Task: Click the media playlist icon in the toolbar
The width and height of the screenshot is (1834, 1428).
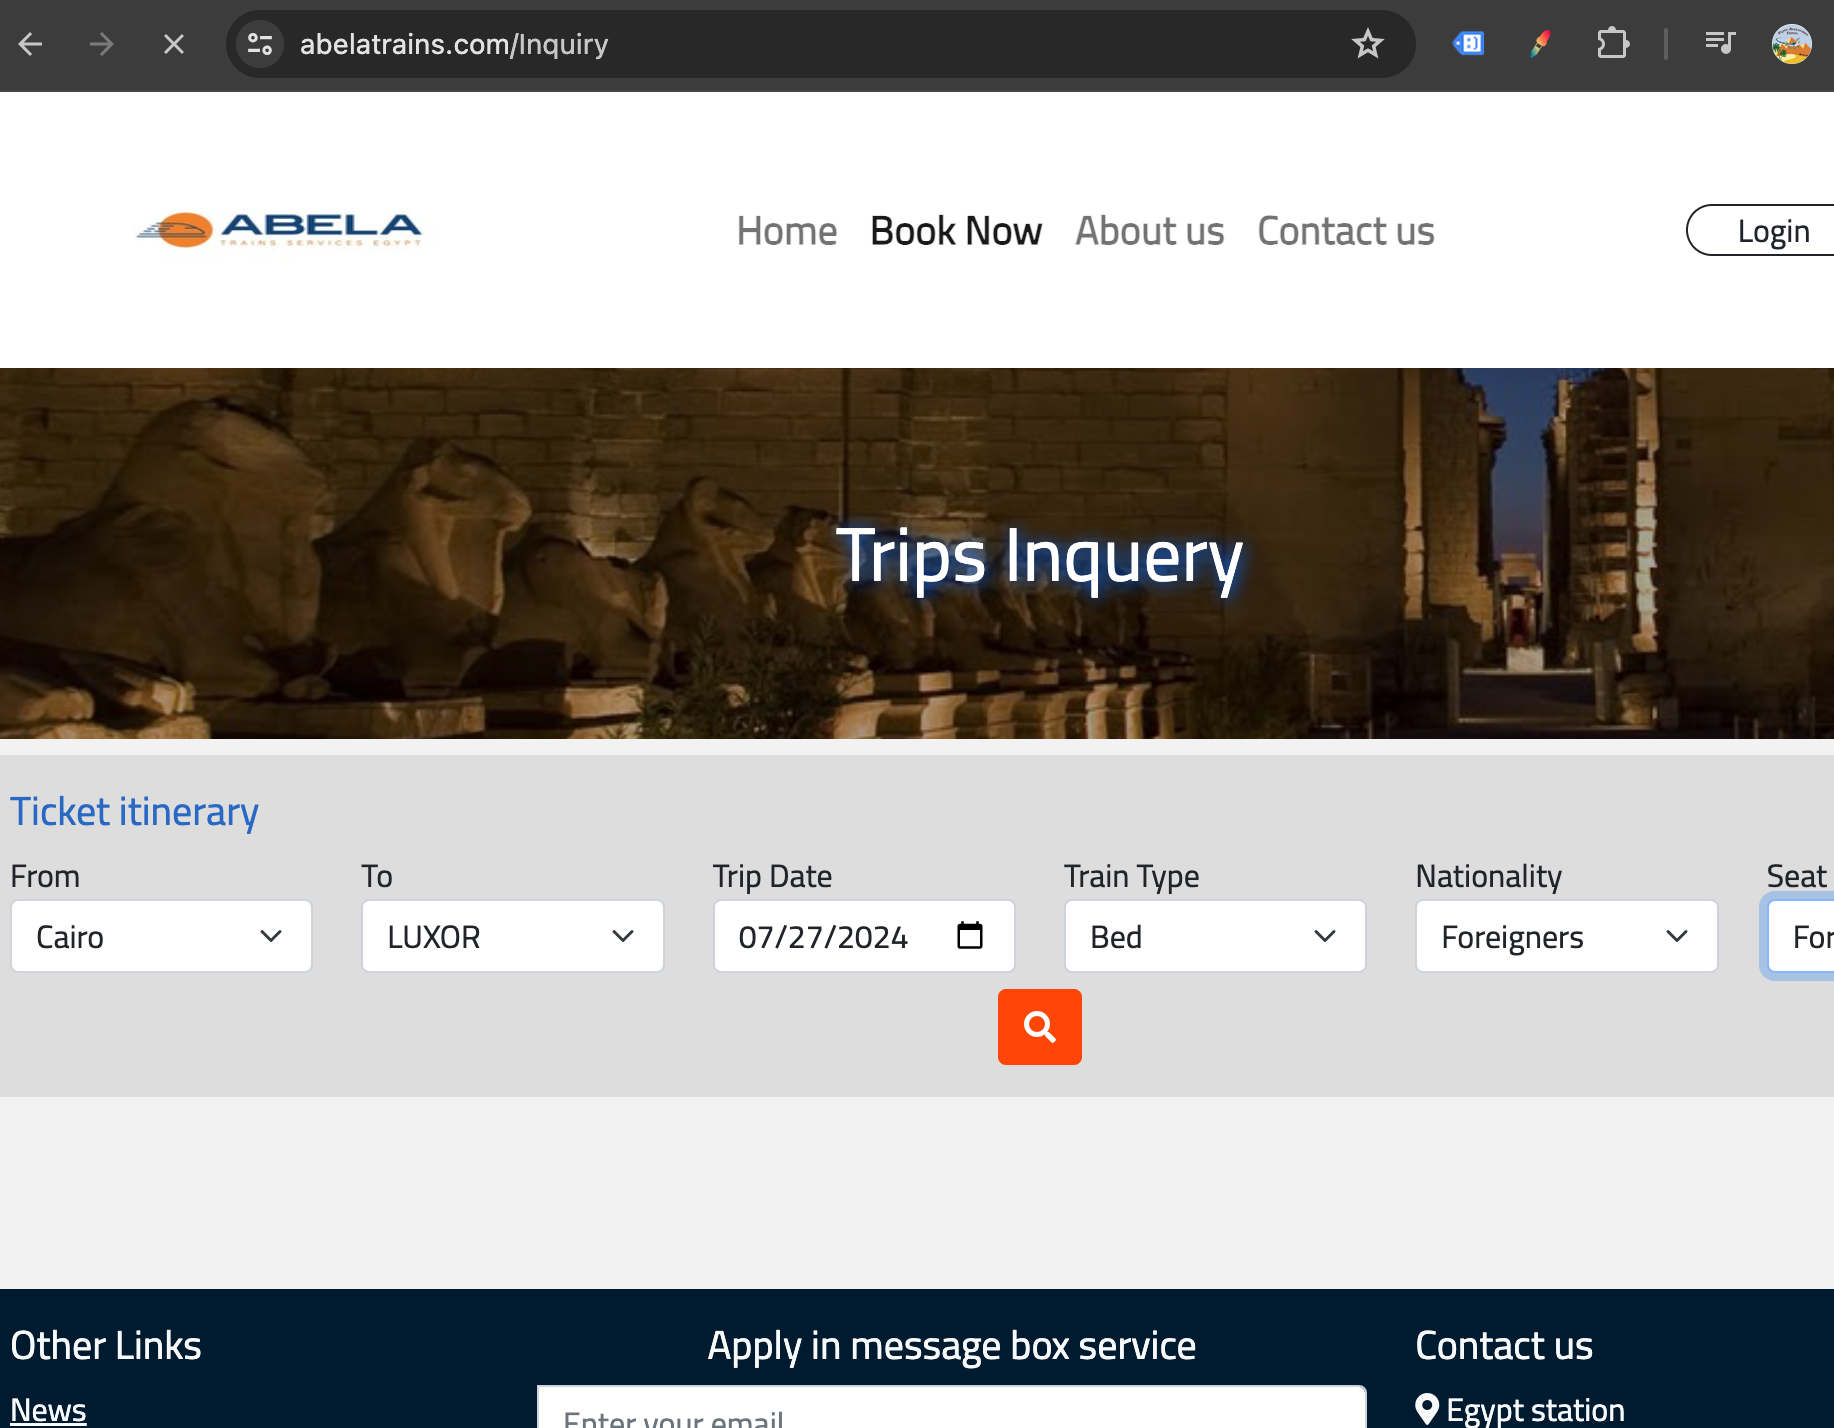Action: 1719,43
